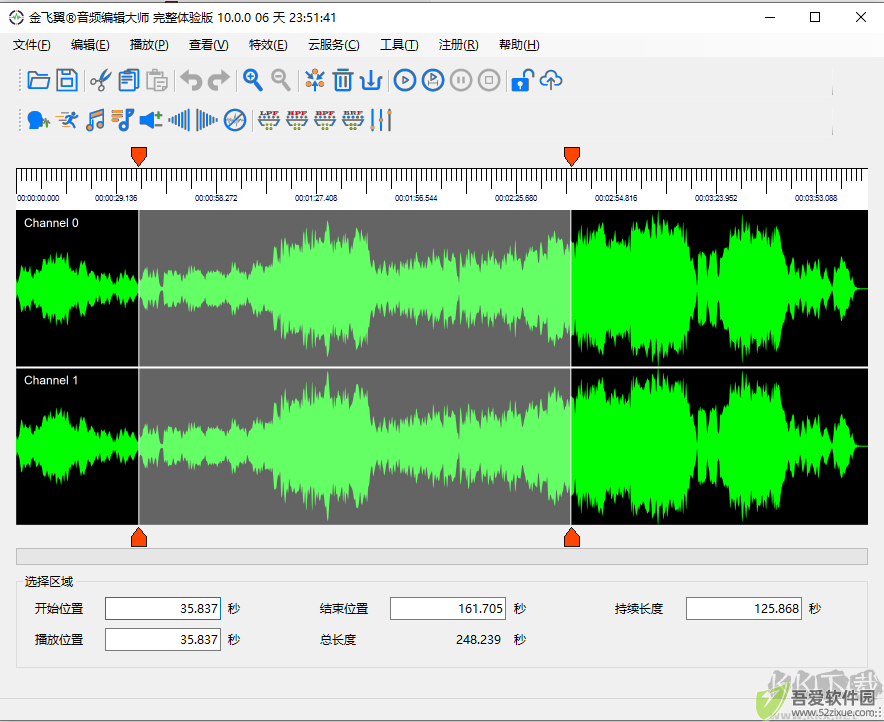This screenshot has height=722, width=884.
Task: Click the insert down-arrow icon
Action: click(x=371, y=81)
